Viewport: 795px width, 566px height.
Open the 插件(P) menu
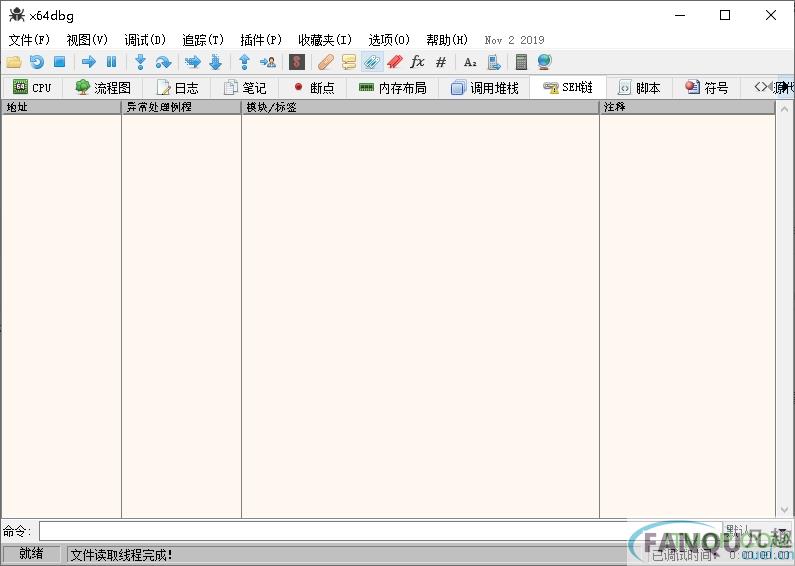click(x=261, y=40)
